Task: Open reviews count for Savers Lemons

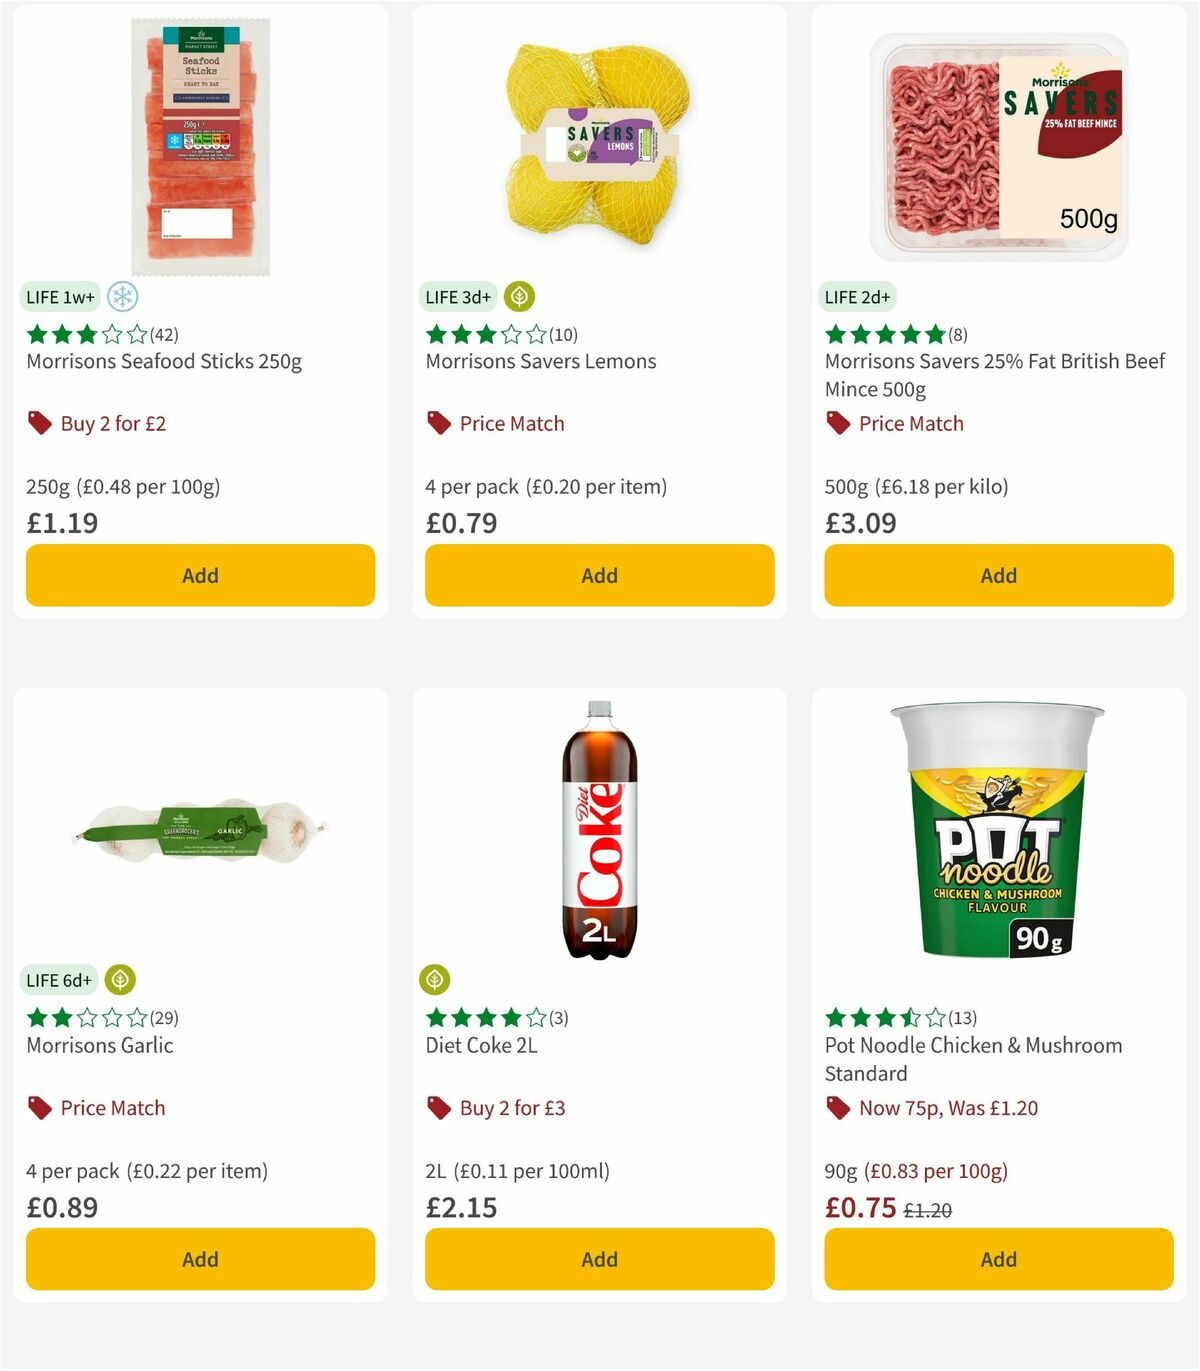Action: click(563, 334)
